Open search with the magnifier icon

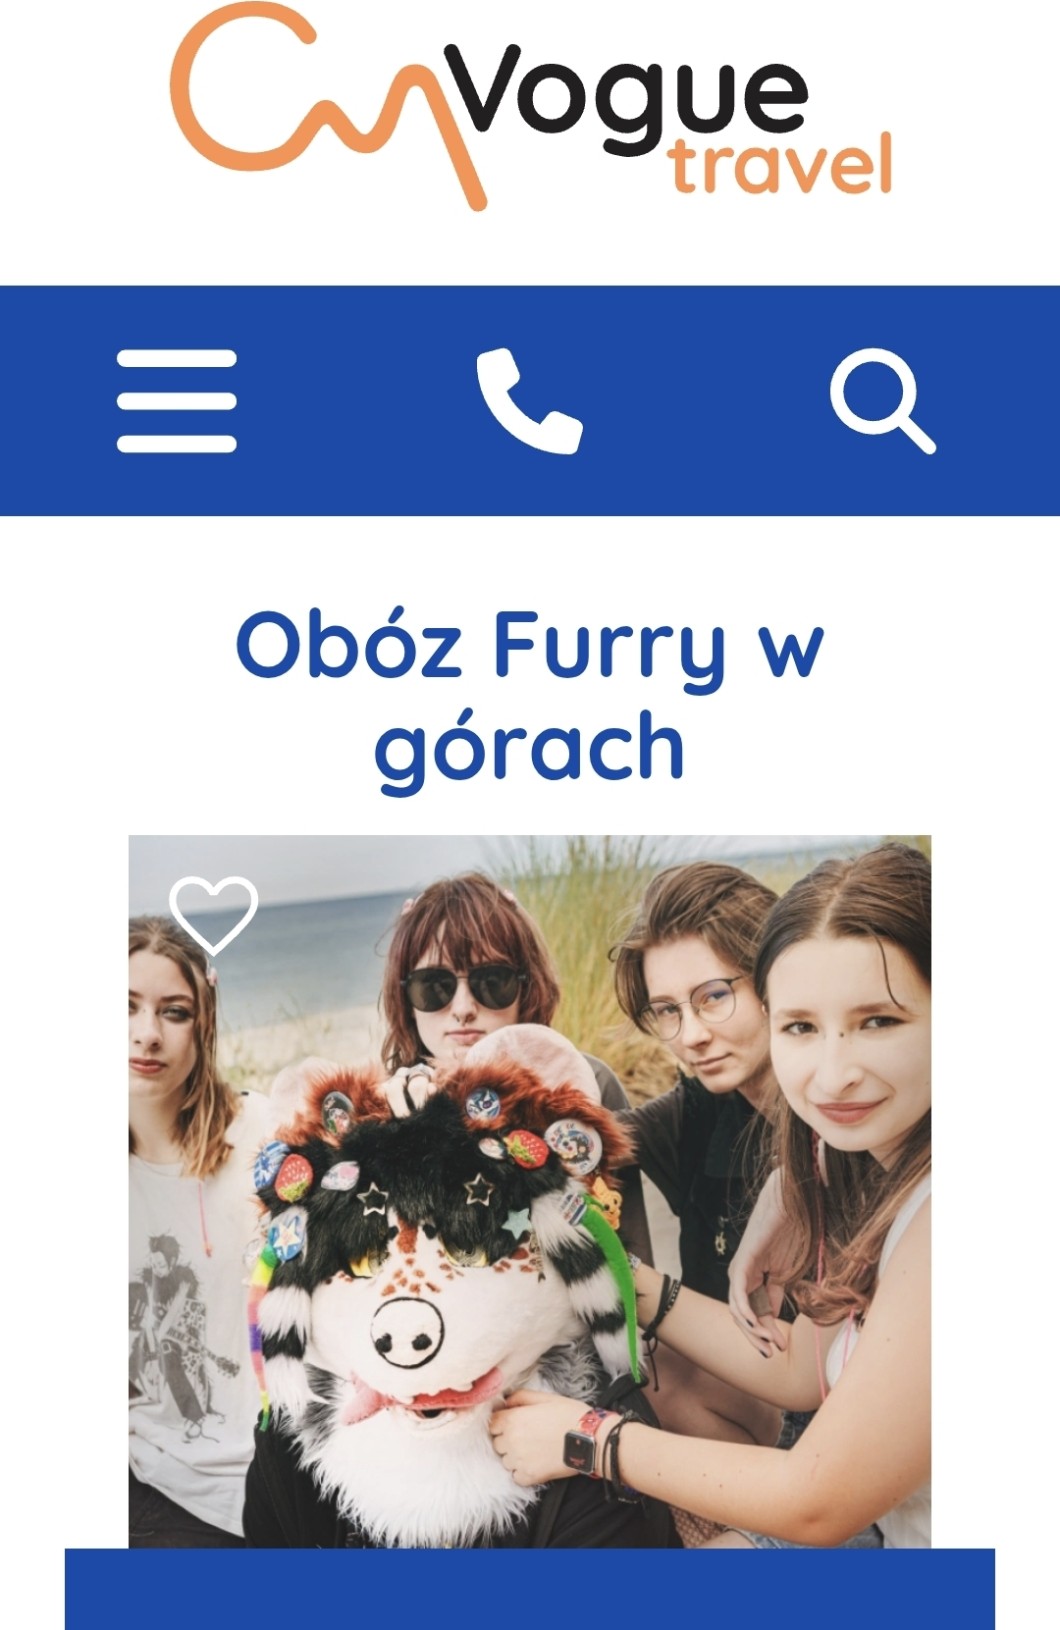(x=883, y=401)
